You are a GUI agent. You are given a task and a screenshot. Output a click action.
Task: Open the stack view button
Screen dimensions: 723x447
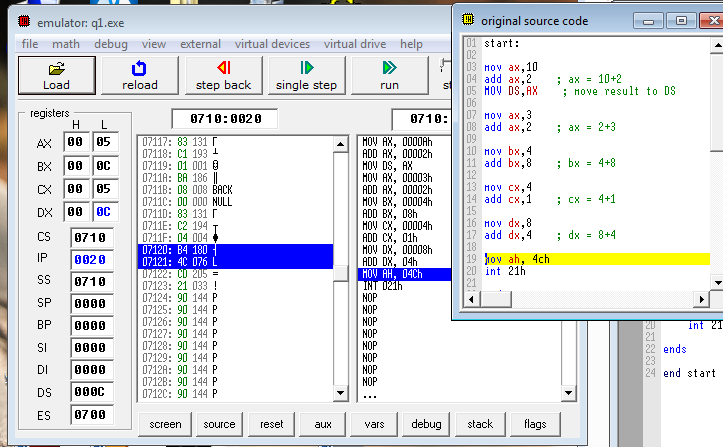point(480,424)
